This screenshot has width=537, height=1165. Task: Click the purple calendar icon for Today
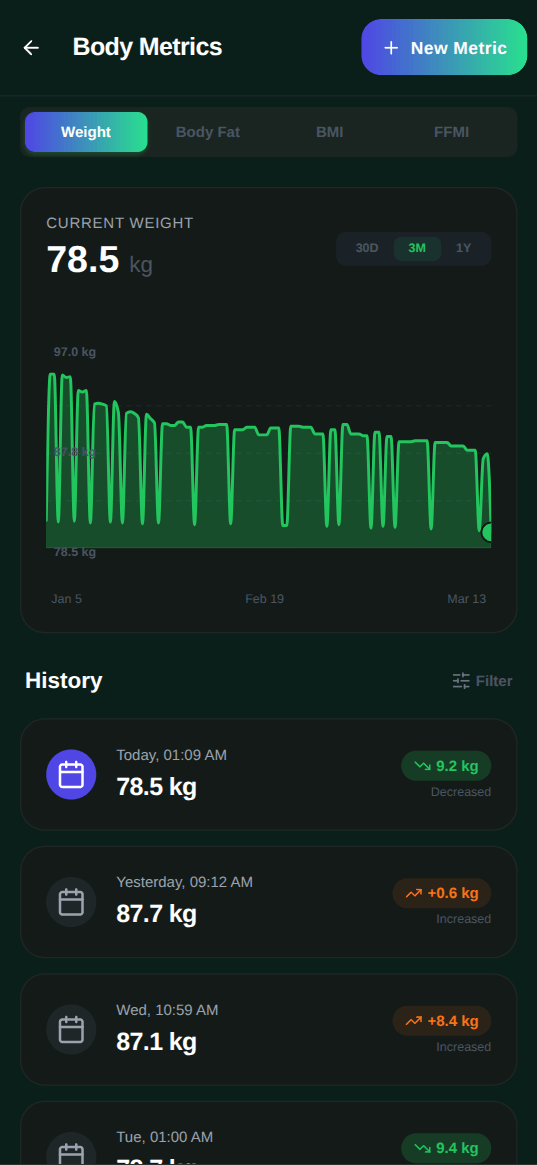[71, 774]
